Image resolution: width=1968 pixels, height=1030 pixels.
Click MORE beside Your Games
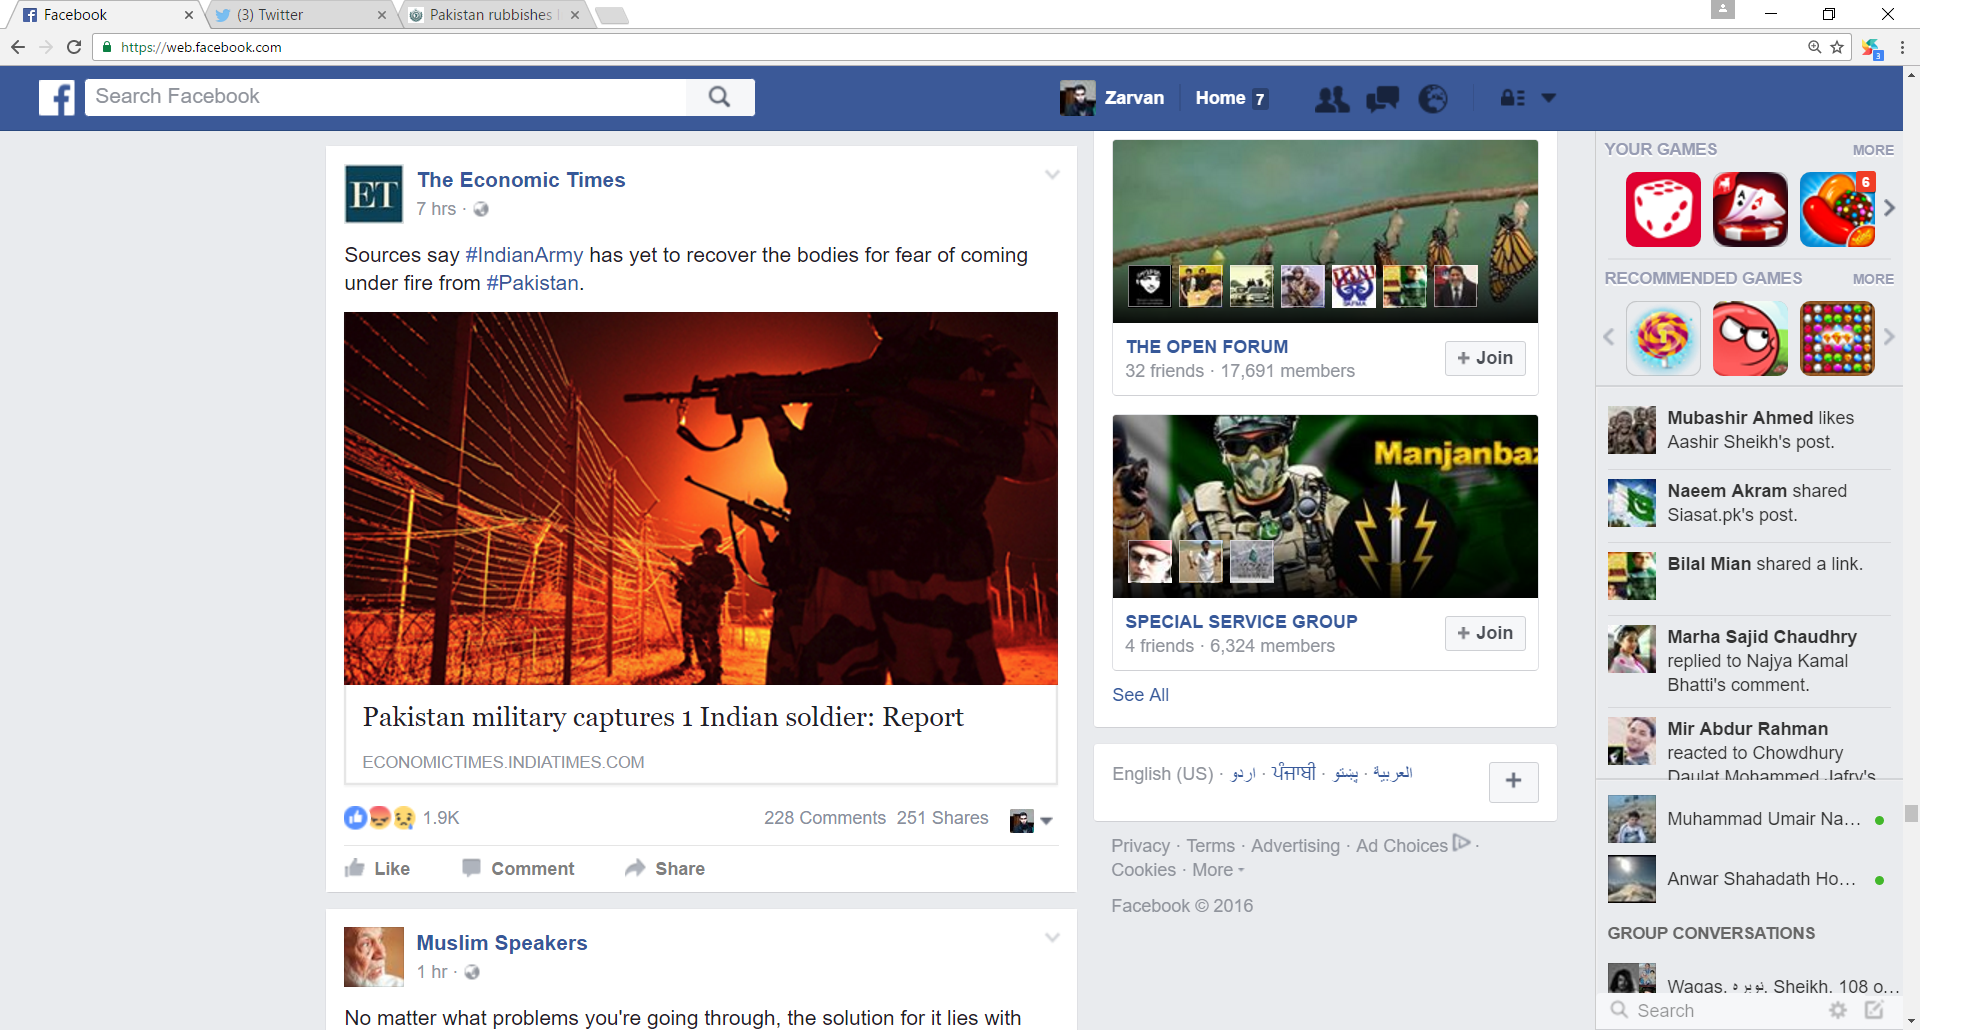pos(1873,150)
